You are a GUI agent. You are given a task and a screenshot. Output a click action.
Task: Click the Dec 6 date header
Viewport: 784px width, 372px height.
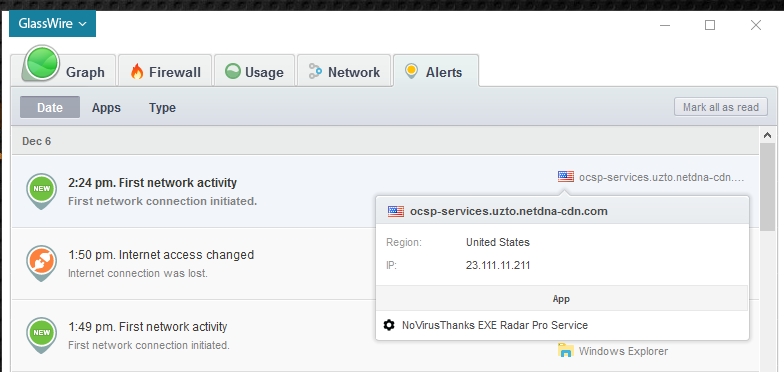36,141
